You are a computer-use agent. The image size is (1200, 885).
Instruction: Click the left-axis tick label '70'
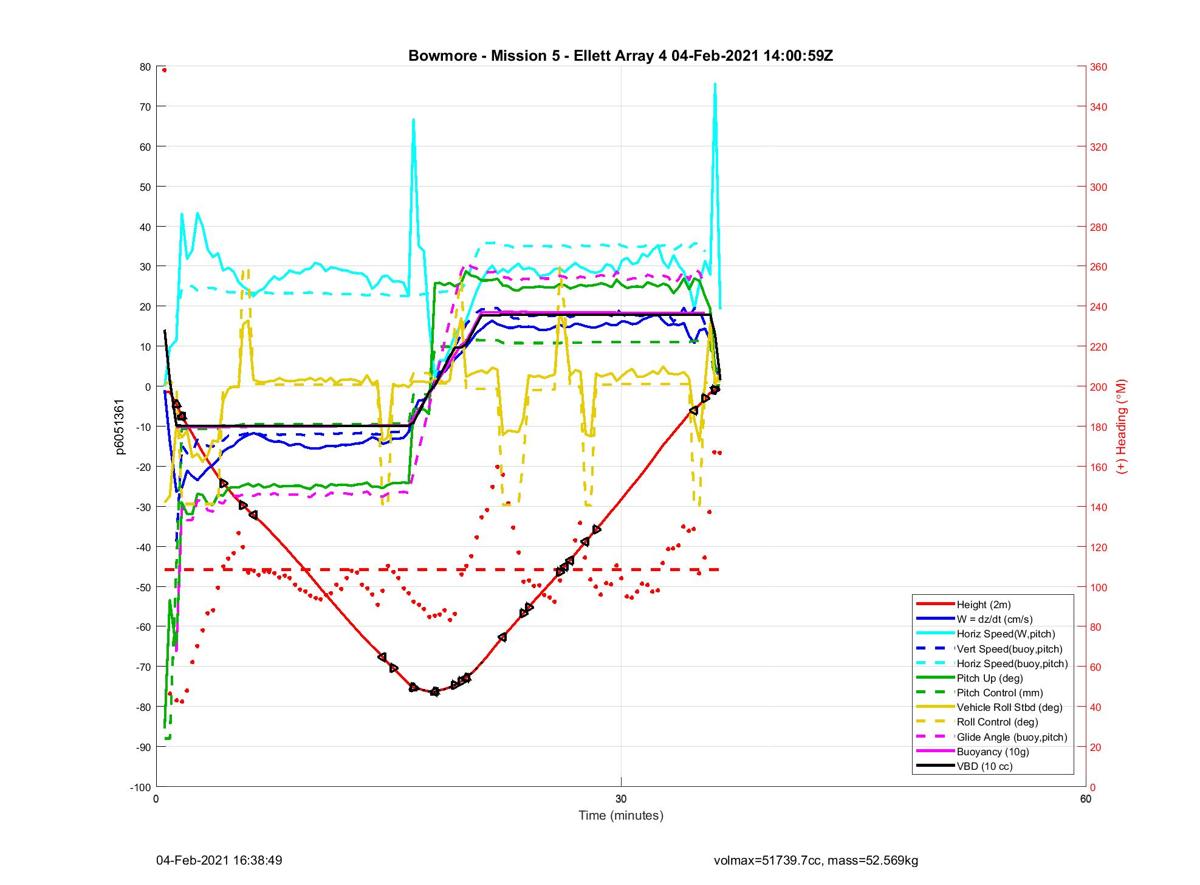[145, 107]
